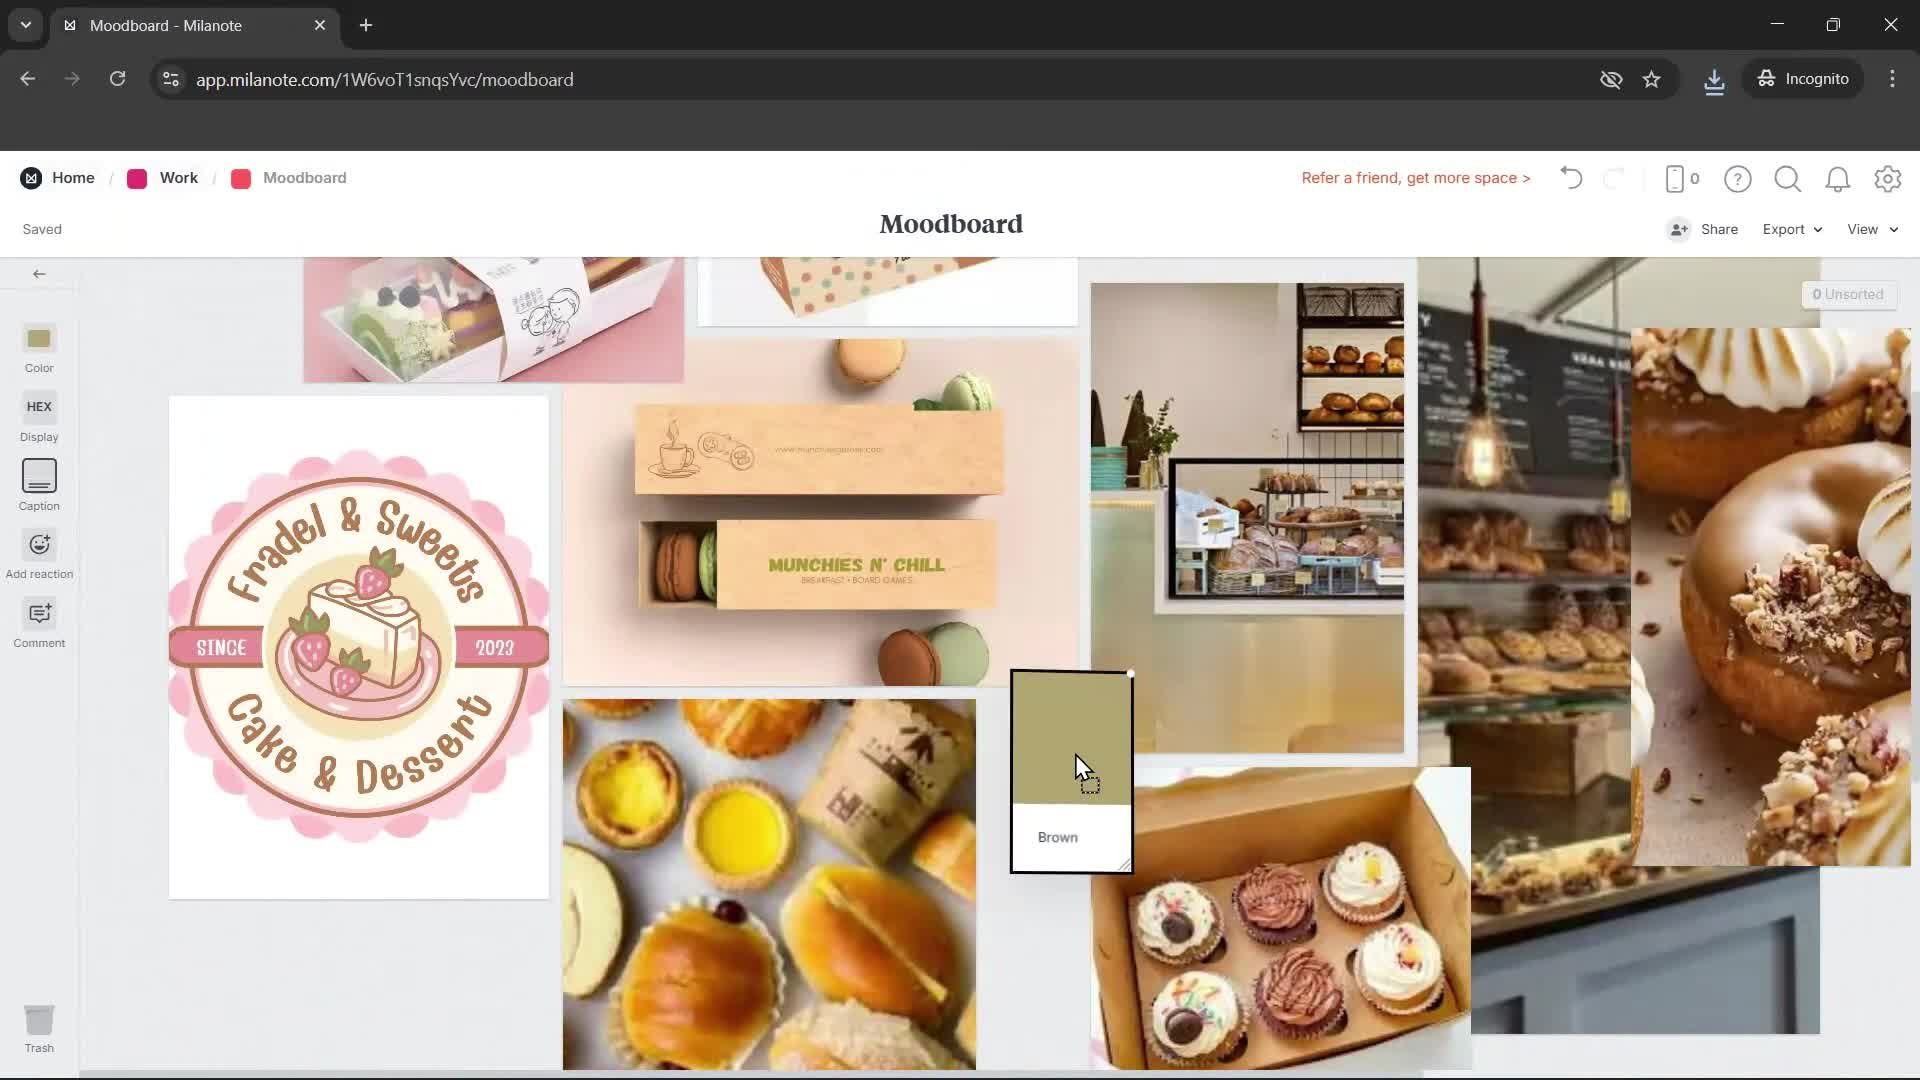
Task: Open the settings gear
Action: (x=1888, y=178)
